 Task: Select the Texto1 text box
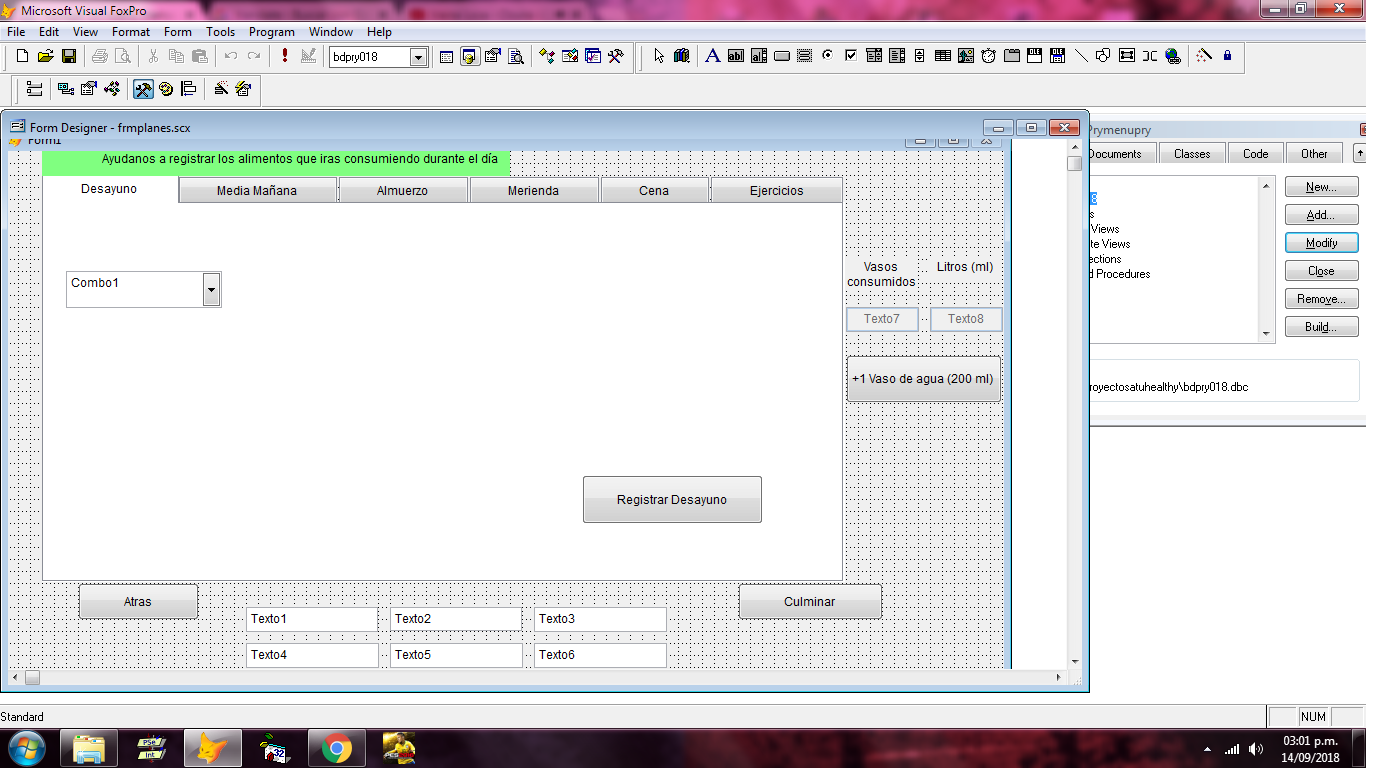312,619
